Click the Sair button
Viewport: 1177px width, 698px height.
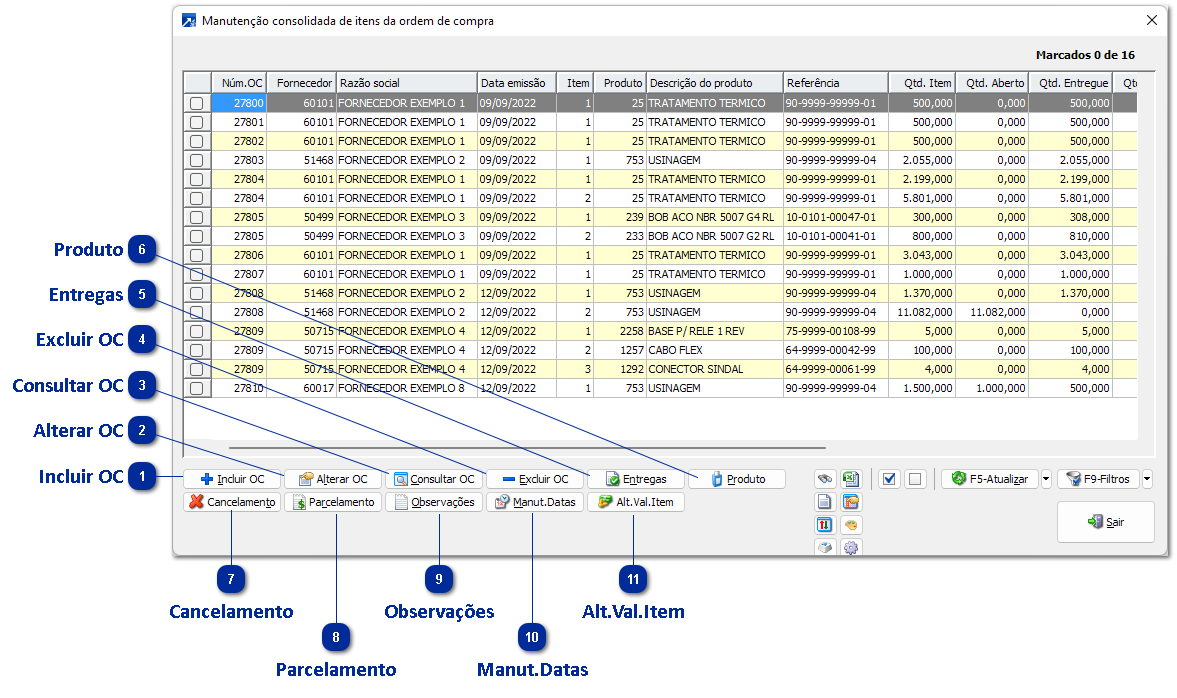click(1105, 522)
